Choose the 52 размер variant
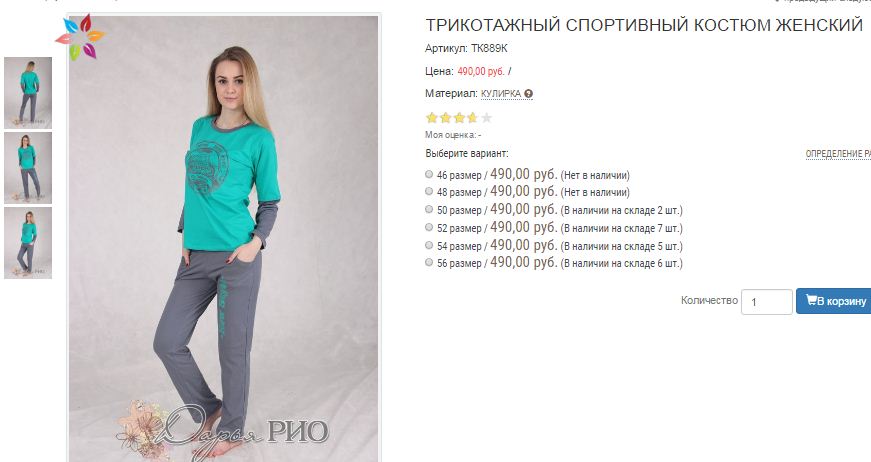 (x=429, y=227)
